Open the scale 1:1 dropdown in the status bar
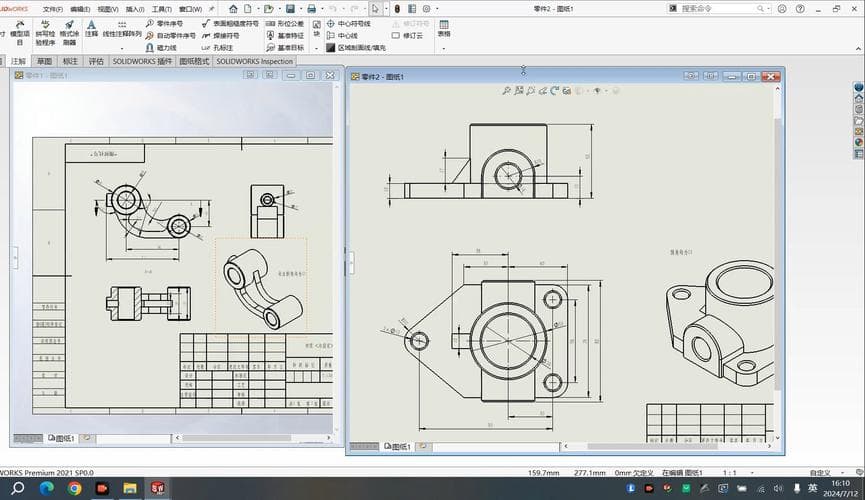865x500 pixels. click(x=751, y=473)
